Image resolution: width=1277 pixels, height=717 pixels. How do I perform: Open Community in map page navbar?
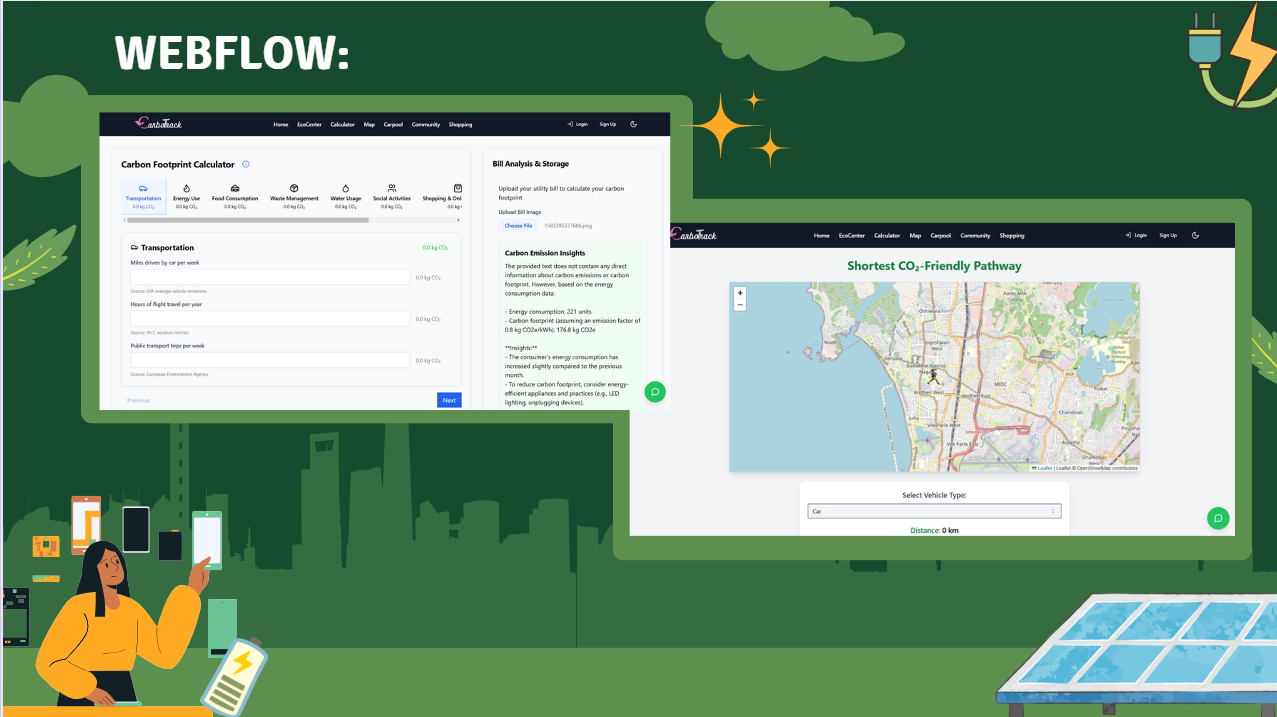click(x=975, y=236)
